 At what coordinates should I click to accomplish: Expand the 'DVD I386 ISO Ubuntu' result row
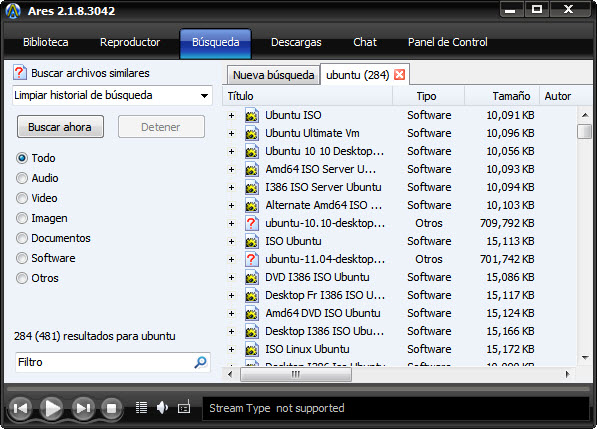tap(231, 277)
